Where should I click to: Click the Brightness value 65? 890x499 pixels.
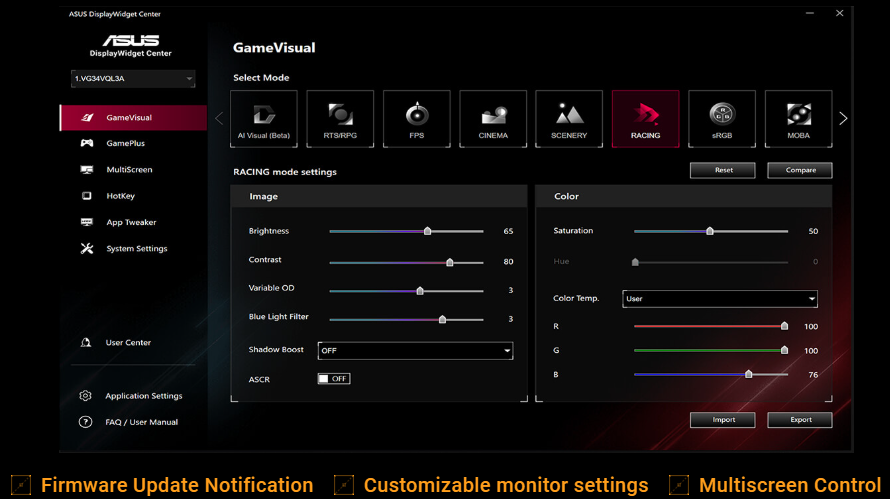click(508, 231)
